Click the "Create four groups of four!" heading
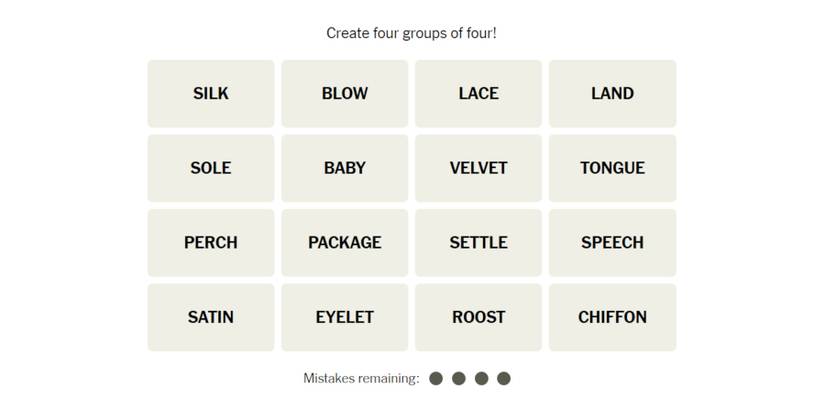Image resolution: width=825 pixels, height=413 pixels. 411,33
